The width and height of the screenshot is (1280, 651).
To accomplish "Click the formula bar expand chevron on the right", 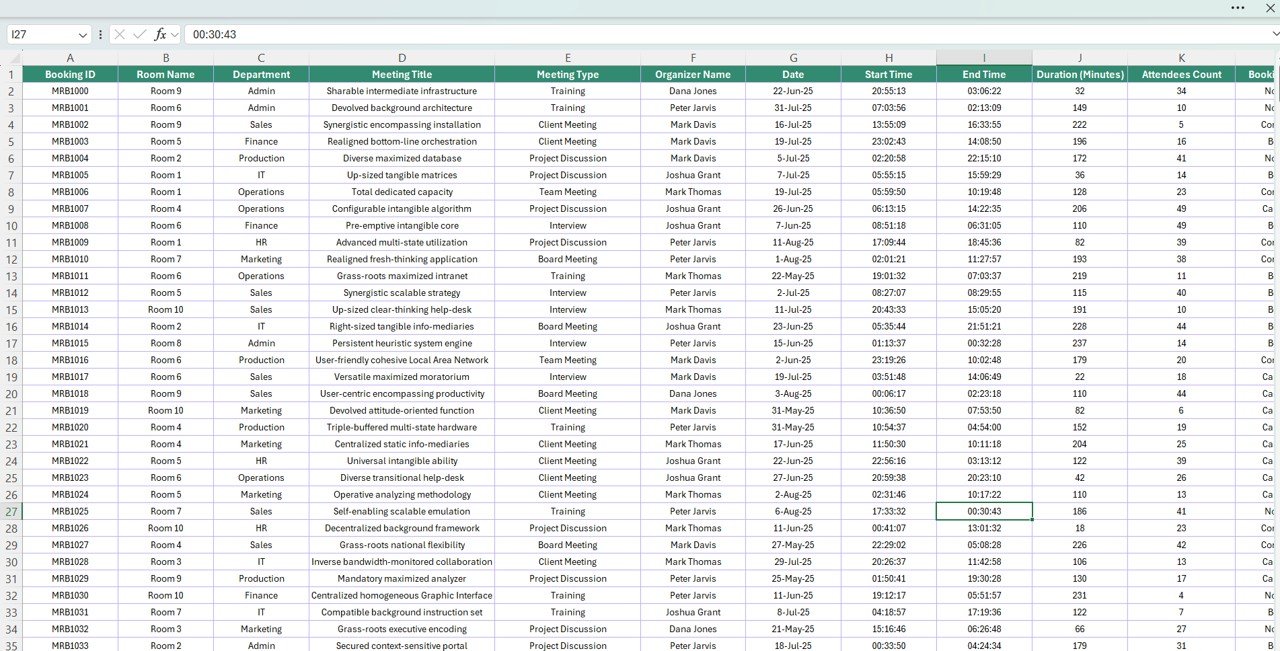I will 1276,33.
